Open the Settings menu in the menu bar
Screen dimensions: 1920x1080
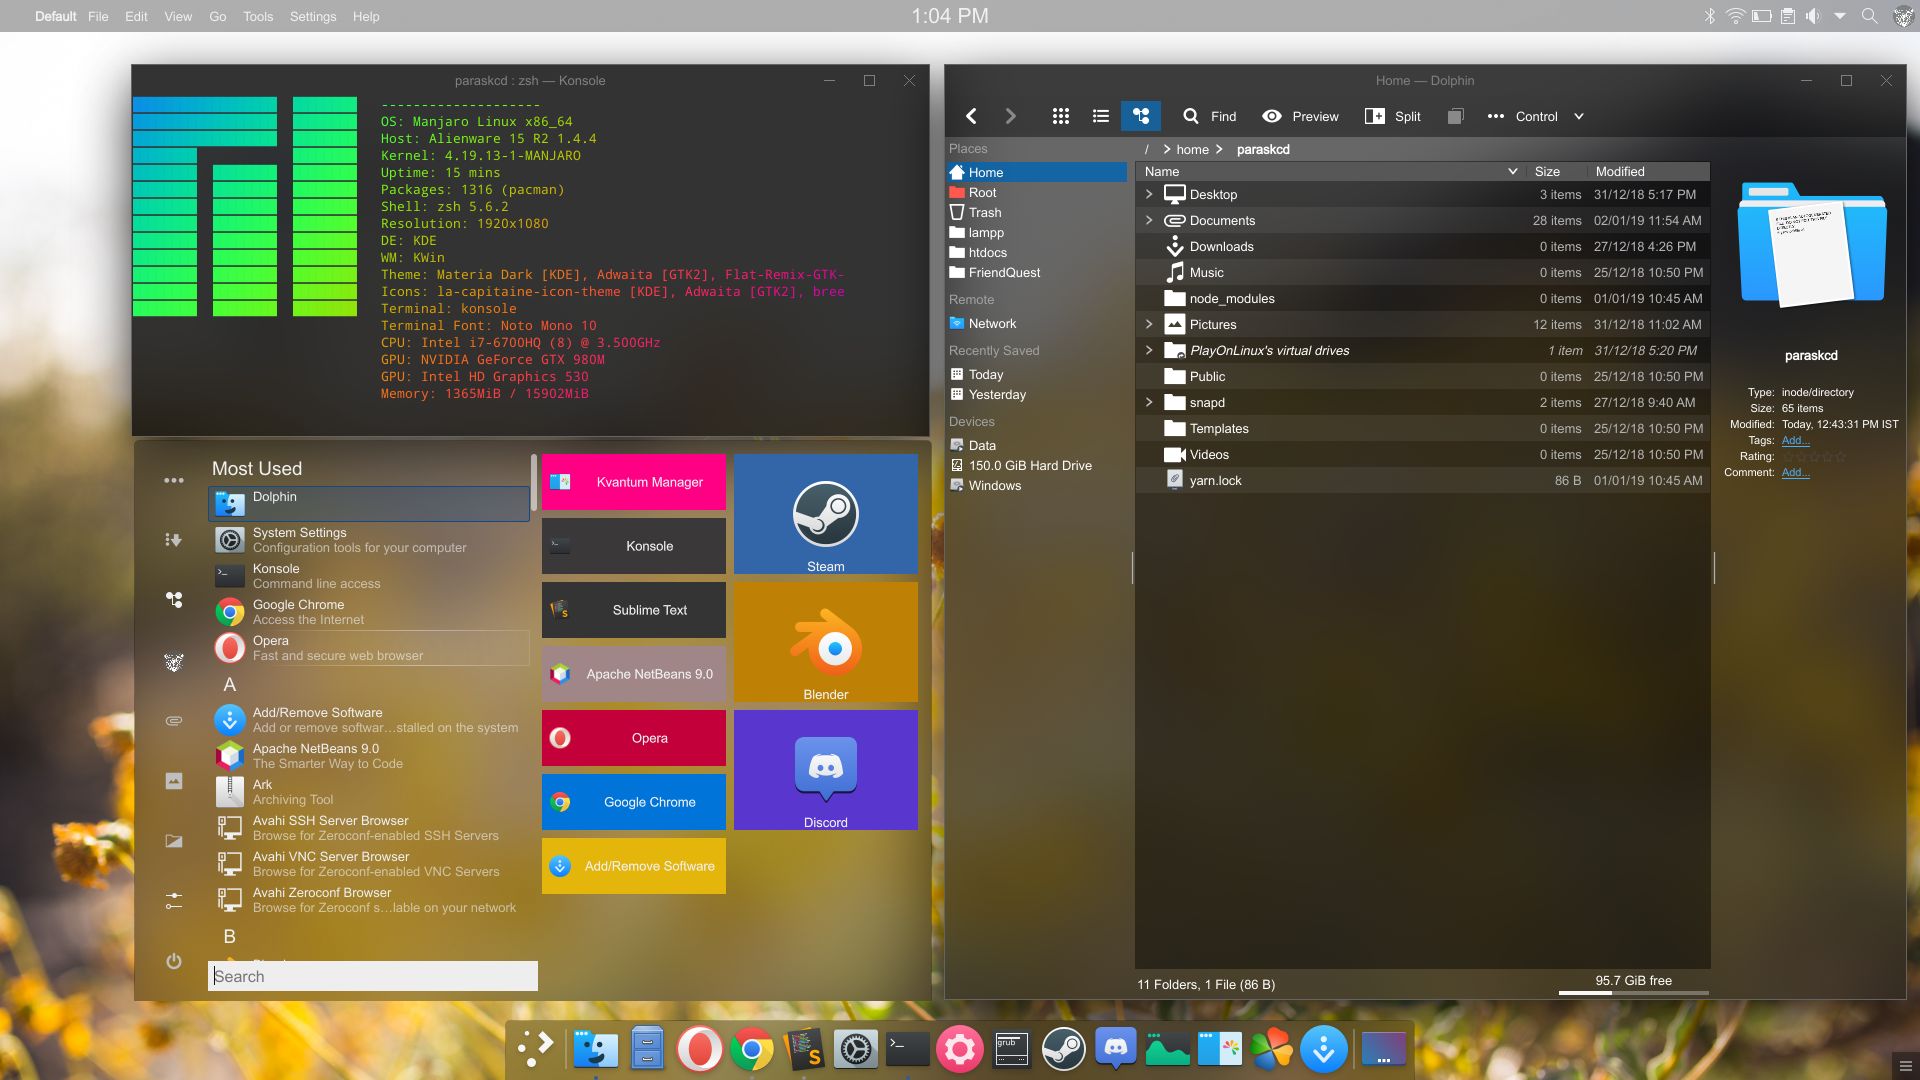[x=313, y=16]
